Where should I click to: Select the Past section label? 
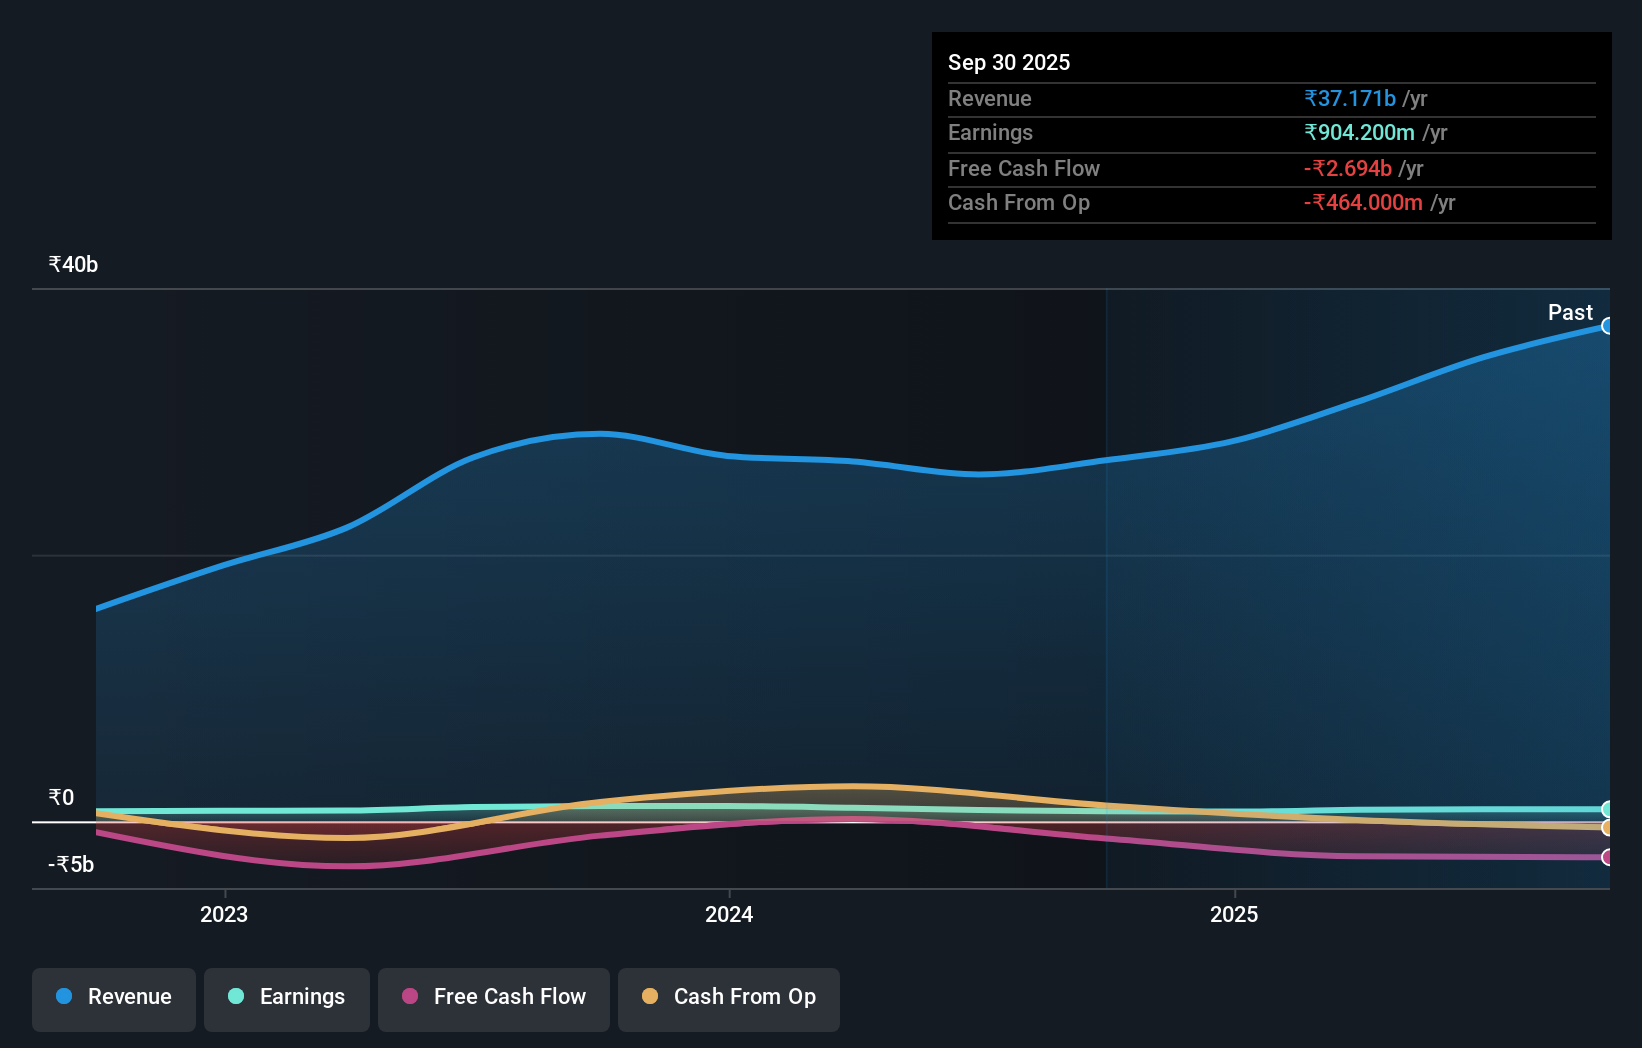coord(1569,312)
